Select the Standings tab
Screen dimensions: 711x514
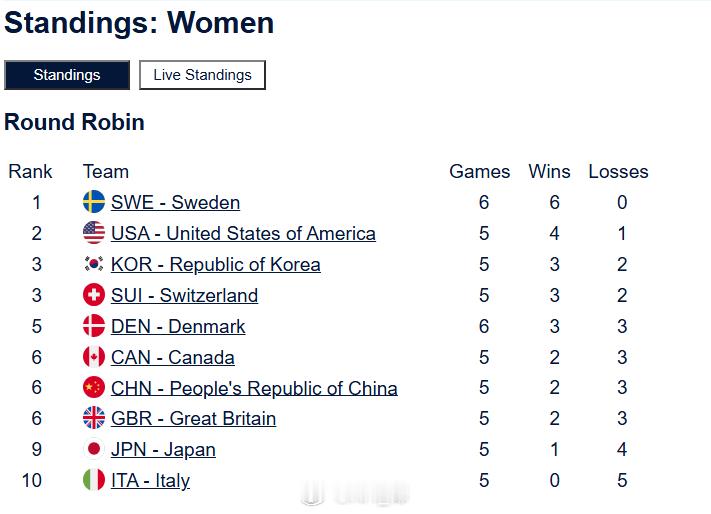[67, 75]
